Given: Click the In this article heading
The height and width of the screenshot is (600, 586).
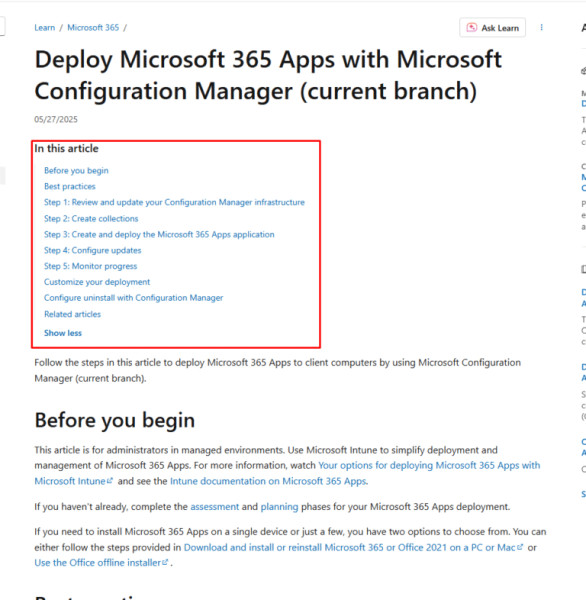Looking at the screenshot, I should coord(66,148).
